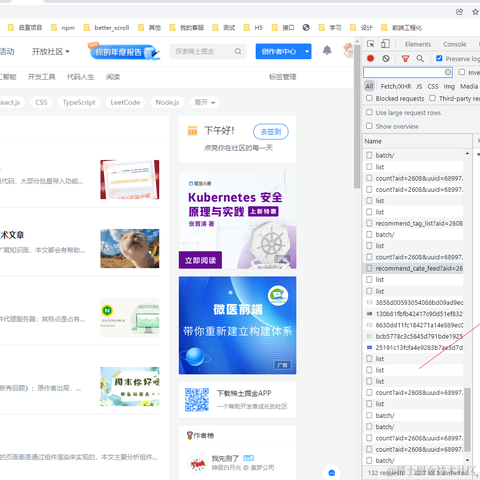480x480 pixels.
Task: Click the request list scrollbar up arrow
Action: tap(467, 154)
